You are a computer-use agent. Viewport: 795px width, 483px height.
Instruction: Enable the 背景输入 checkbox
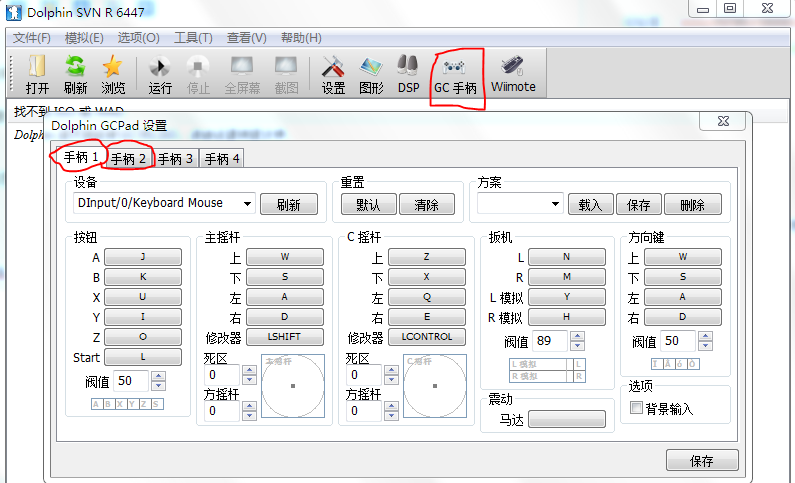coord(636,407)
